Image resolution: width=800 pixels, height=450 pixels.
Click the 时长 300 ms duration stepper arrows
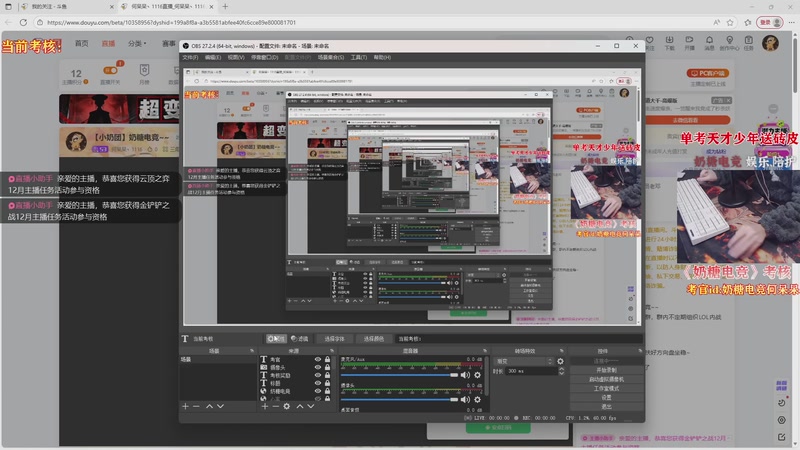click(x=561, y=371)
